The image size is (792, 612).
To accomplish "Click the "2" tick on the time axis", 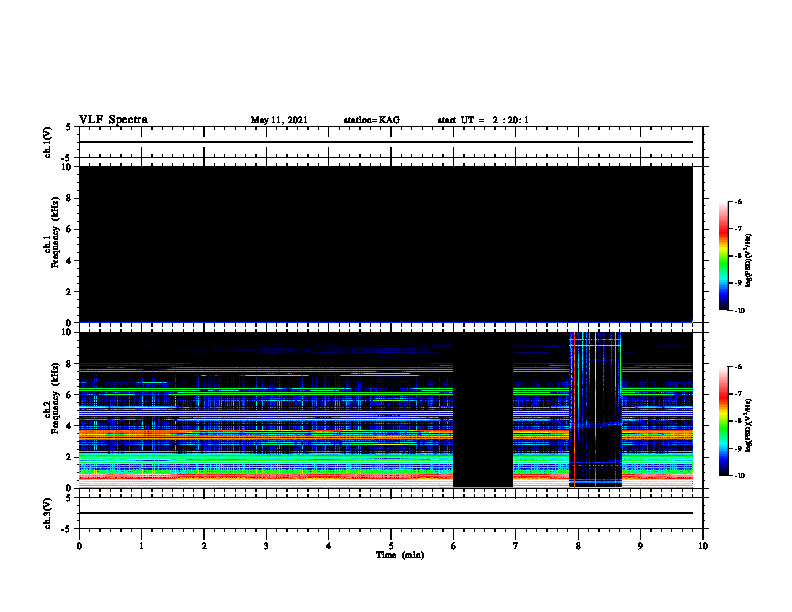I will click(x=204, y=546).
